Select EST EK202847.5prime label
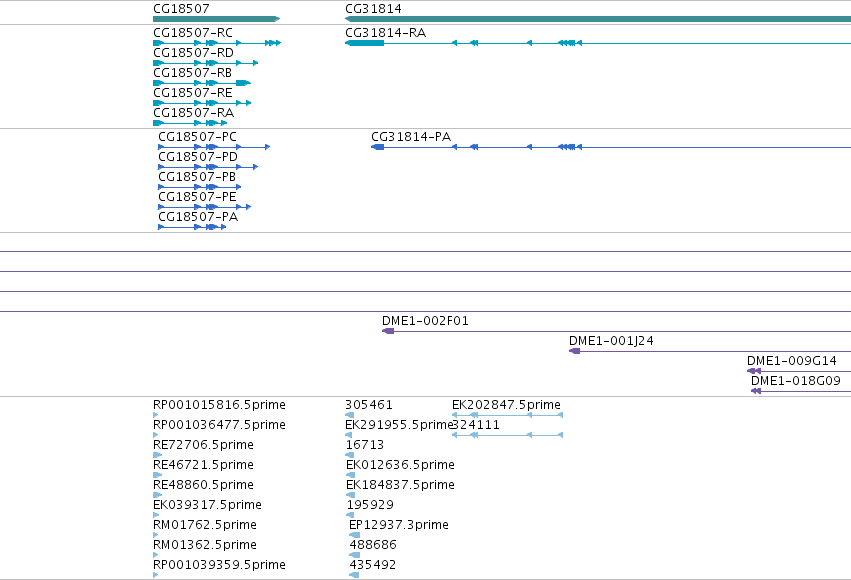 click(506, 405)
